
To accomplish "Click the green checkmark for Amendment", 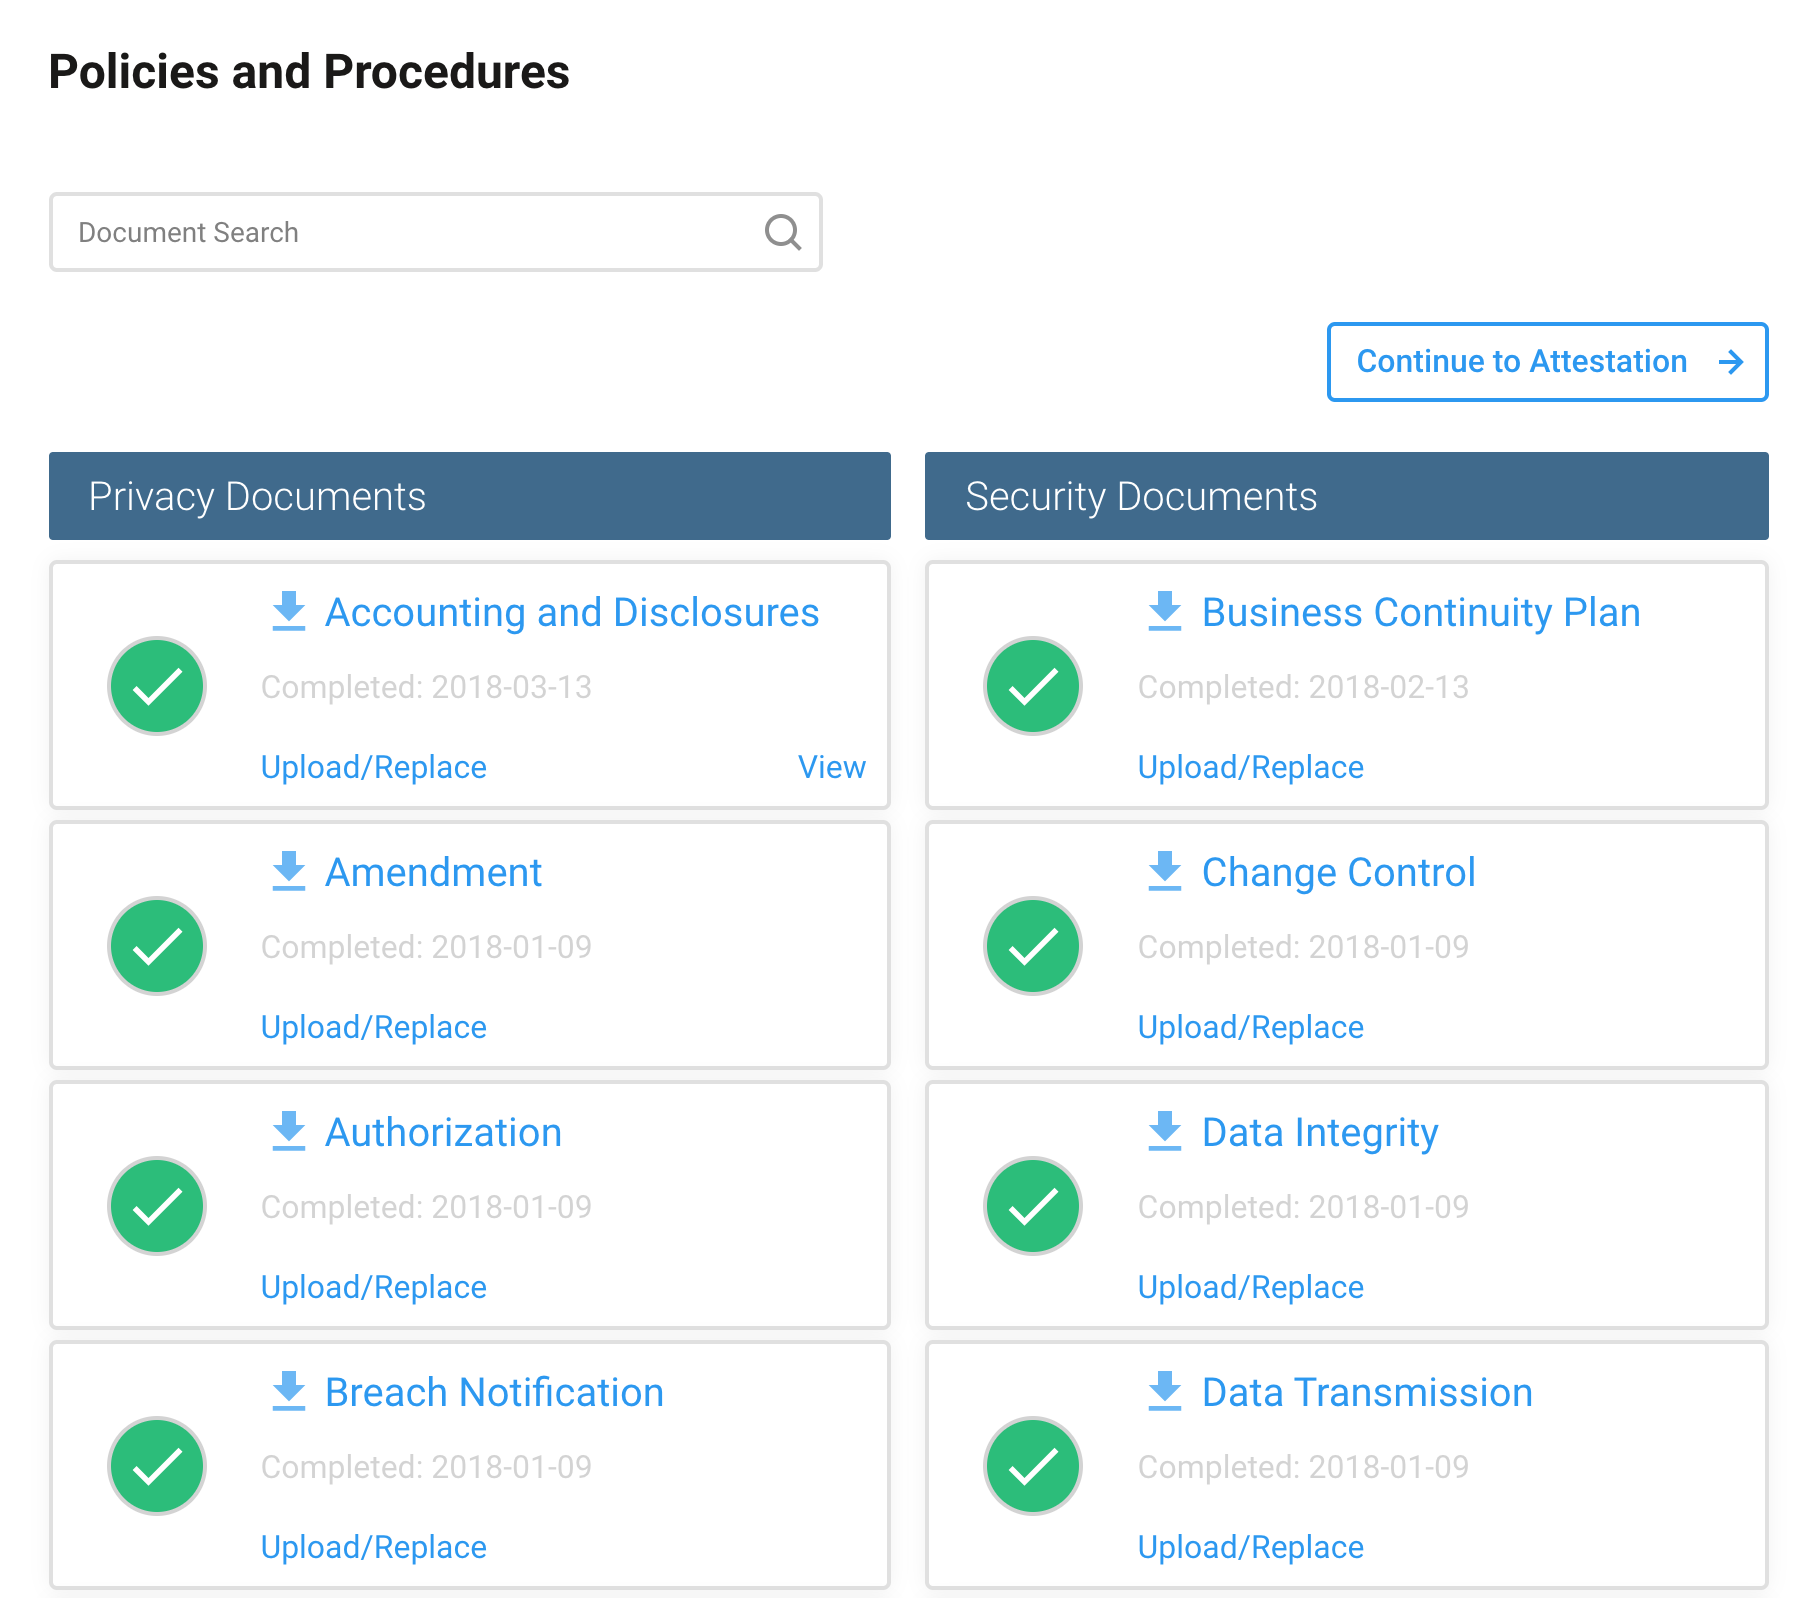I will (x=157, y=946).
